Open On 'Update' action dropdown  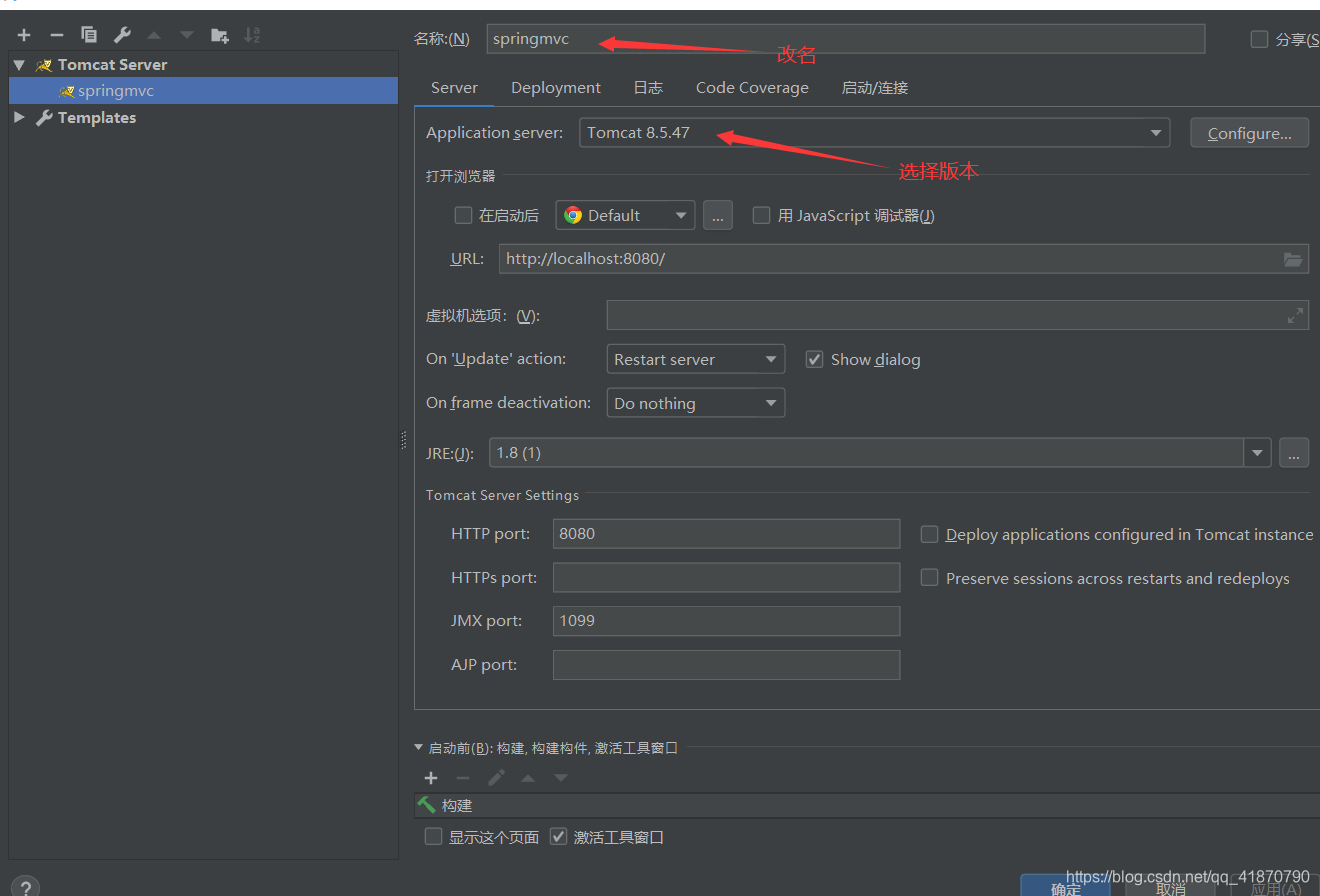tap(696, 359)
